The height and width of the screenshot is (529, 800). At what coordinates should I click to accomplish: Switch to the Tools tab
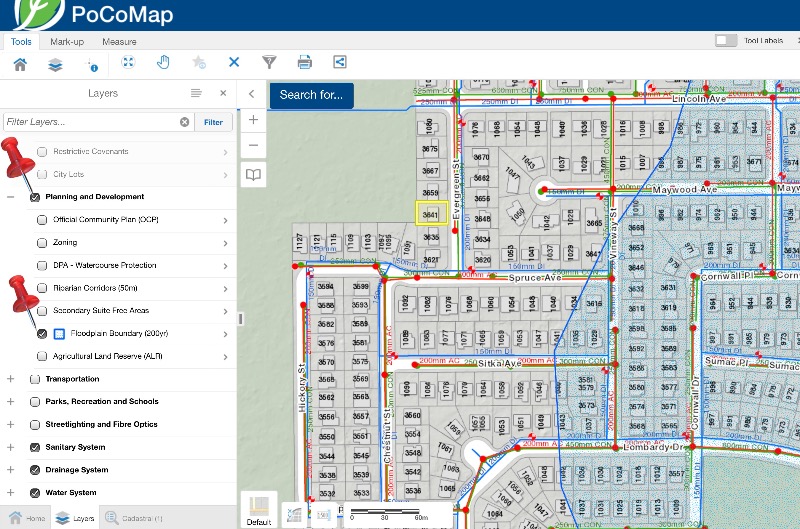tap(21, 41)
